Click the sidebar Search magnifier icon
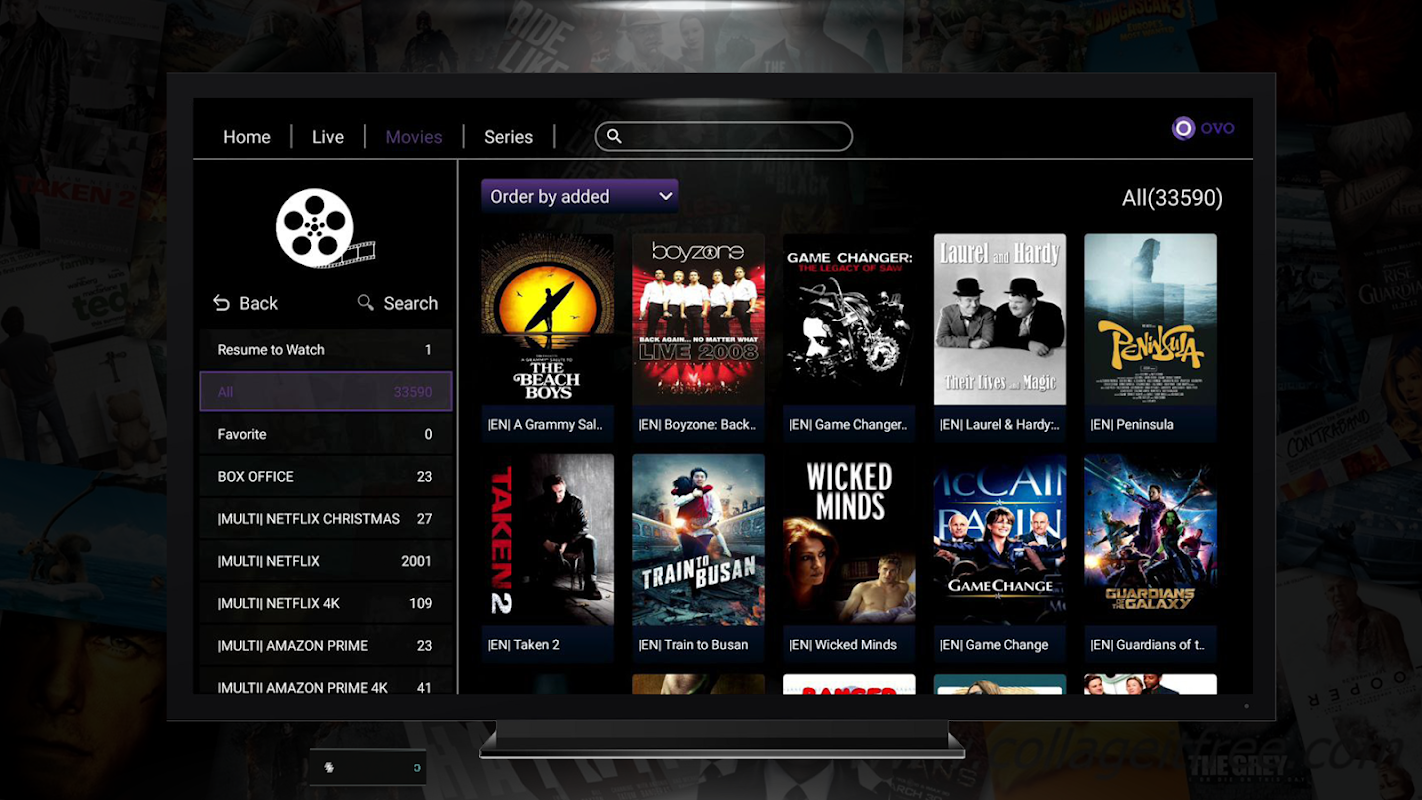Viewport: 1422px width, 800px height. pyautogui.click(x=366, y=302)
